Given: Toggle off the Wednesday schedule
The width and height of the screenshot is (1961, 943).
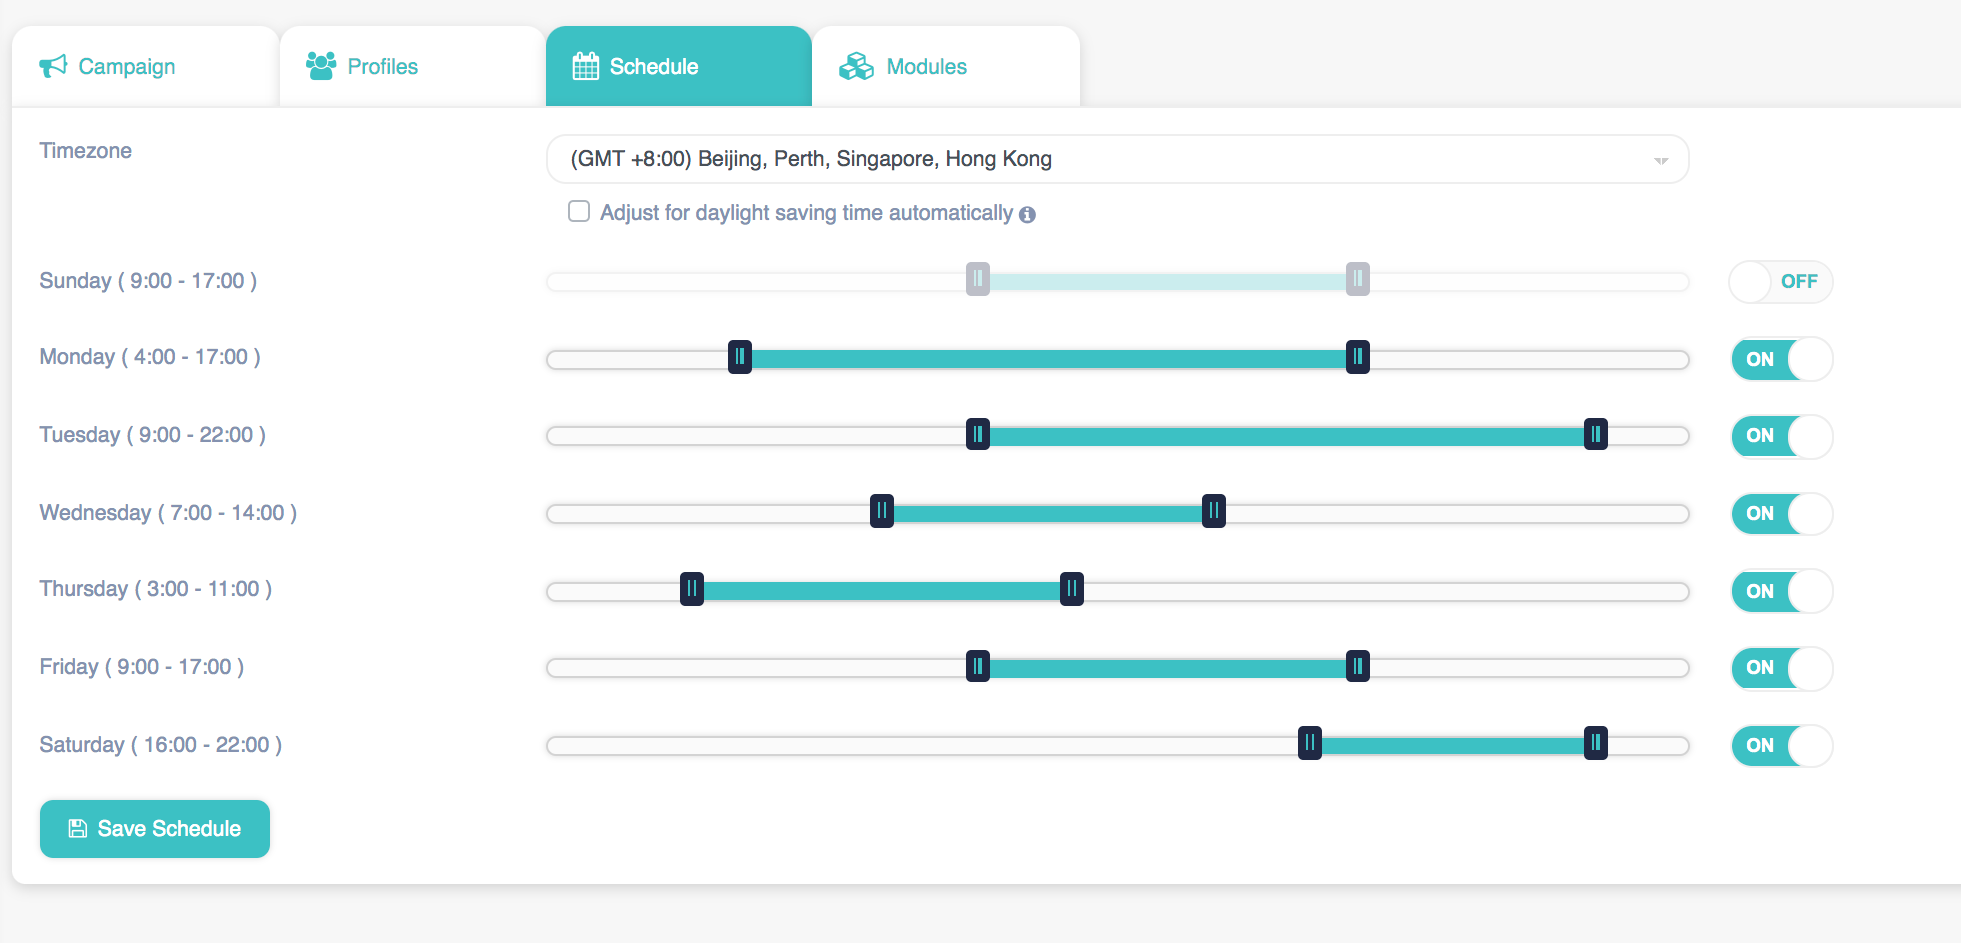Looking at the screenshot, I should coord(1780,514).
